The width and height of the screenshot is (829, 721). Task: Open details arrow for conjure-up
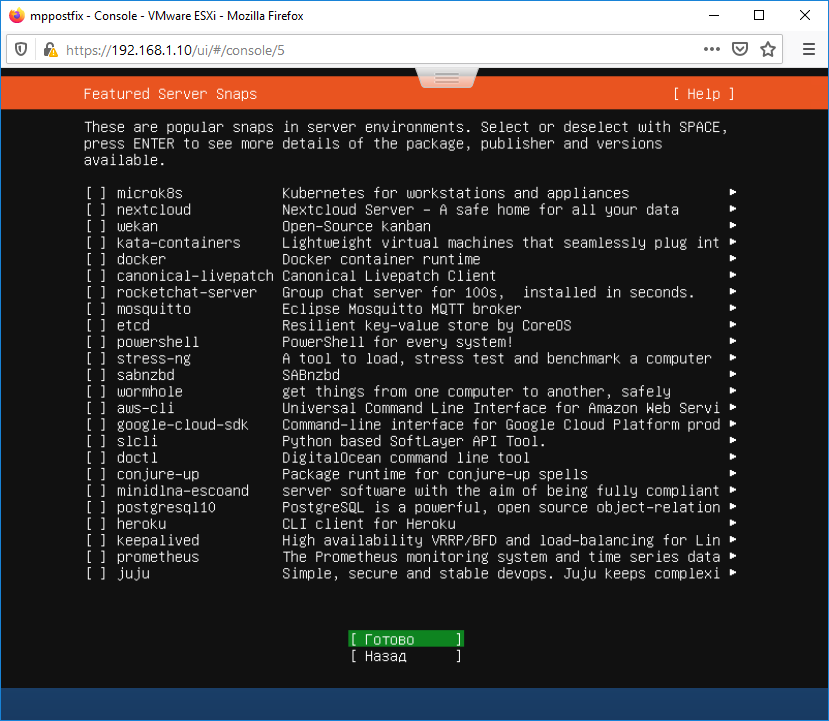733,473
